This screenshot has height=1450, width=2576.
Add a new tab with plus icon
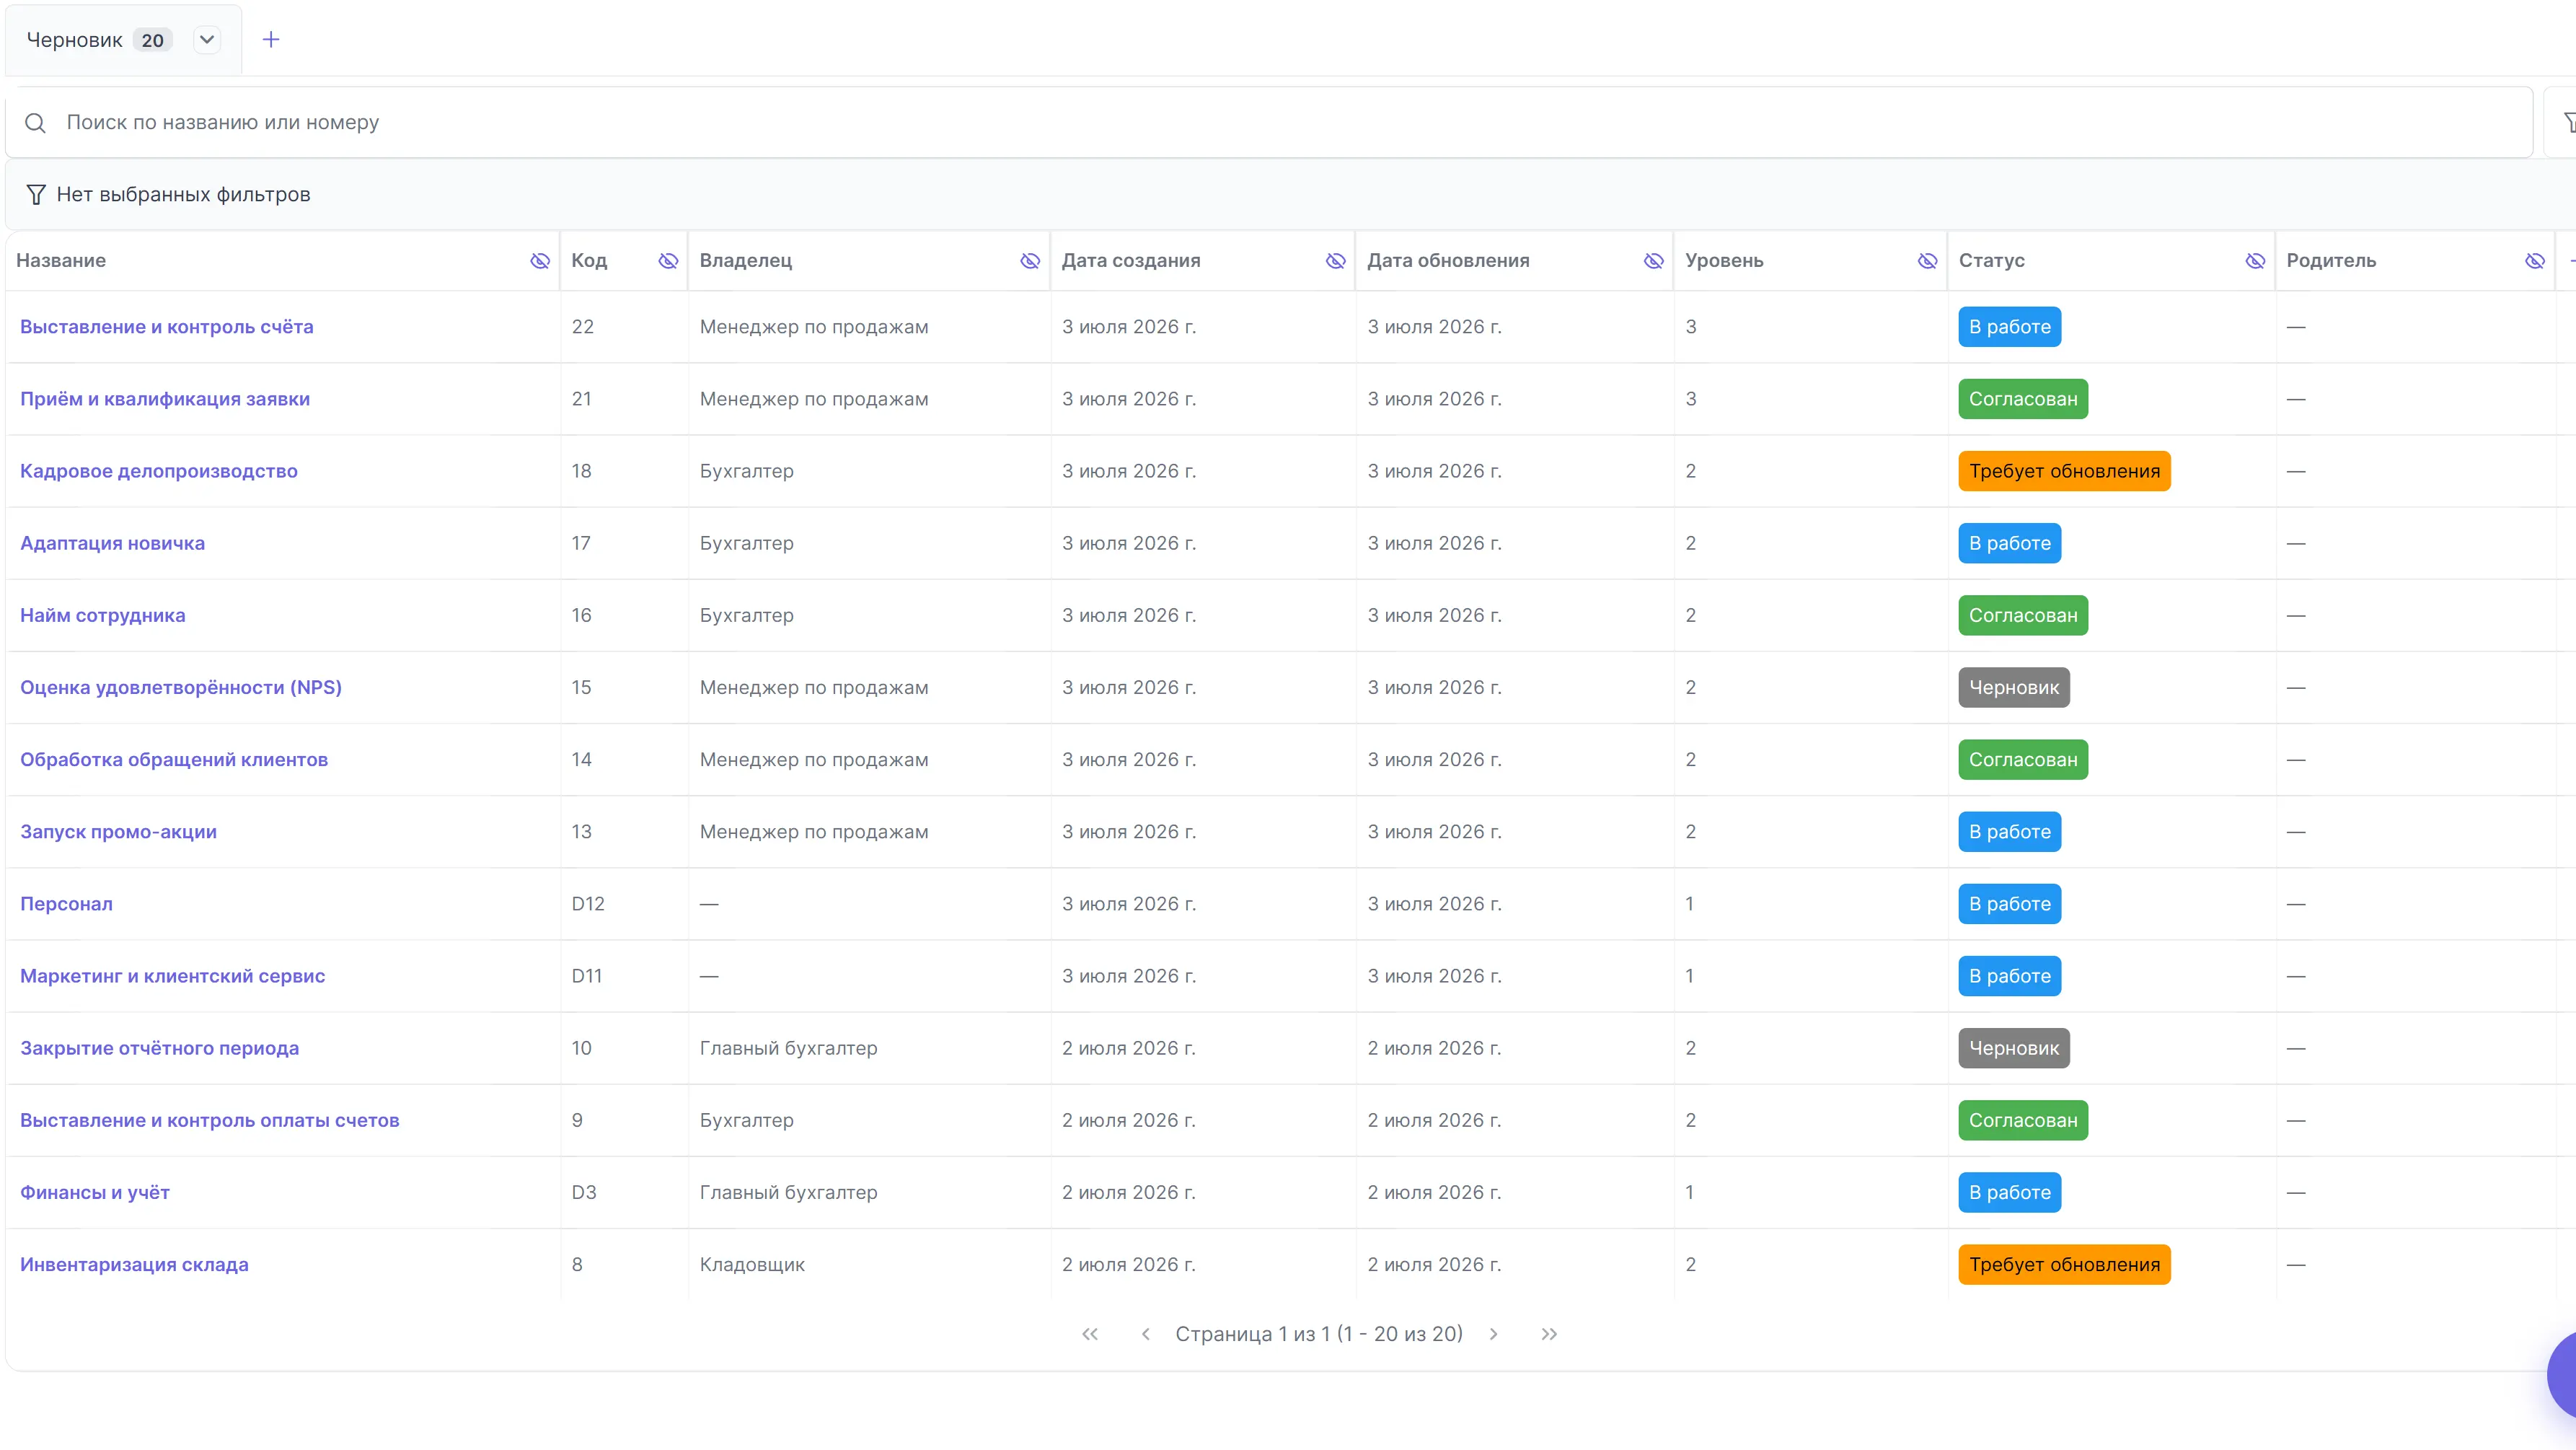pos(271,40)
